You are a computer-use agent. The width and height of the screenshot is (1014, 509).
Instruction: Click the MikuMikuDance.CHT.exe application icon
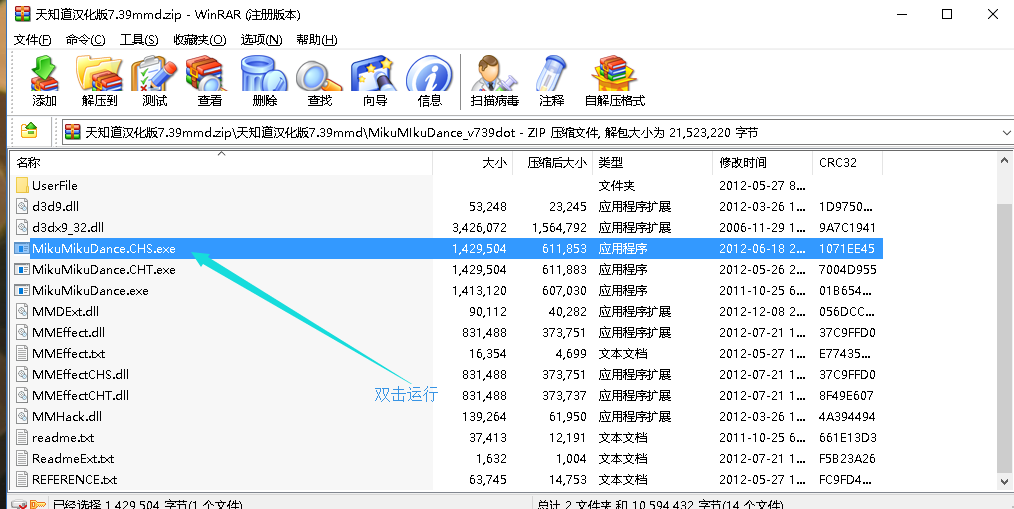23,270
